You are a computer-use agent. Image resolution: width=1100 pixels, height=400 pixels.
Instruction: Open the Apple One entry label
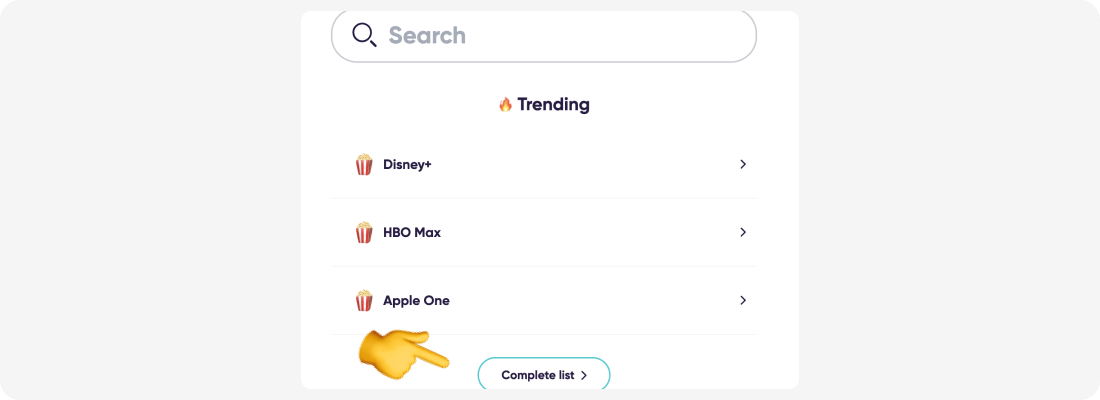(416, 300)
